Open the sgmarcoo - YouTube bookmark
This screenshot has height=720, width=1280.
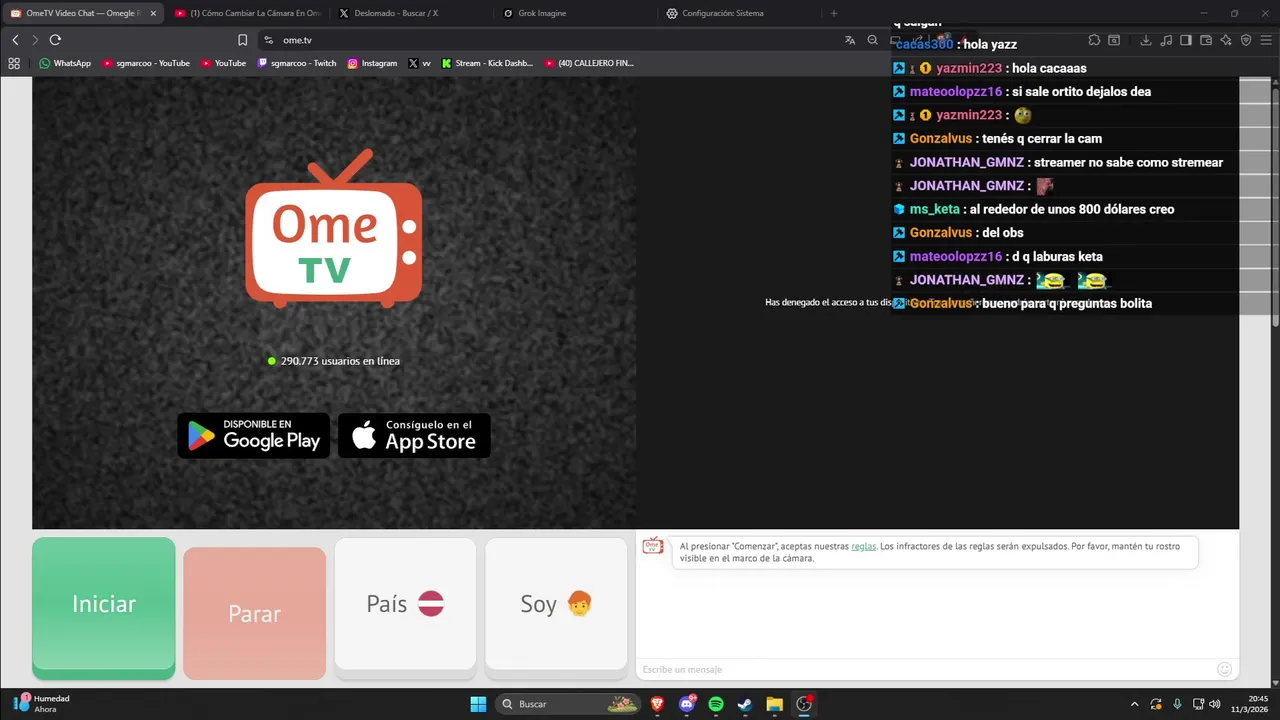tap(146, 63)
